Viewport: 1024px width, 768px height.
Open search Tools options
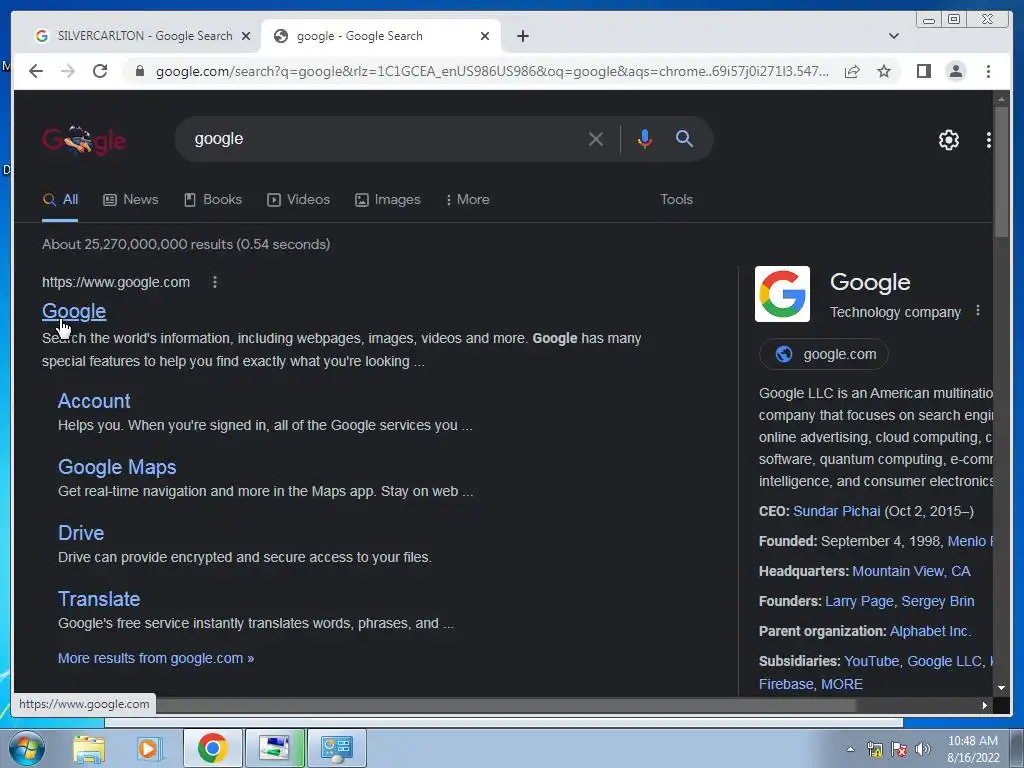pos(676,200)
